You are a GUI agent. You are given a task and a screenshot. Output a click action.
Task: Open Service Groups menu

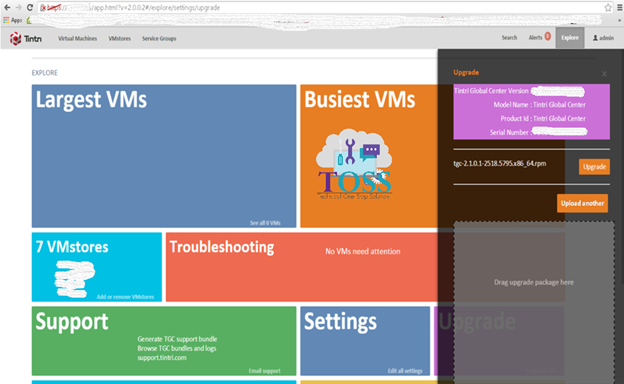point(159,39)
